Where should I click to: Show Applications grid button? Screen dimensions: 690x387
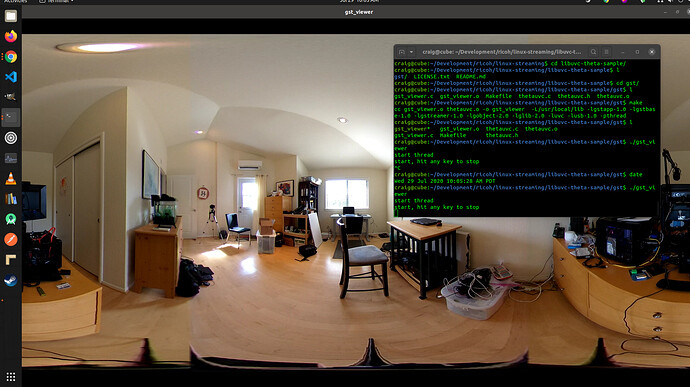11,377
